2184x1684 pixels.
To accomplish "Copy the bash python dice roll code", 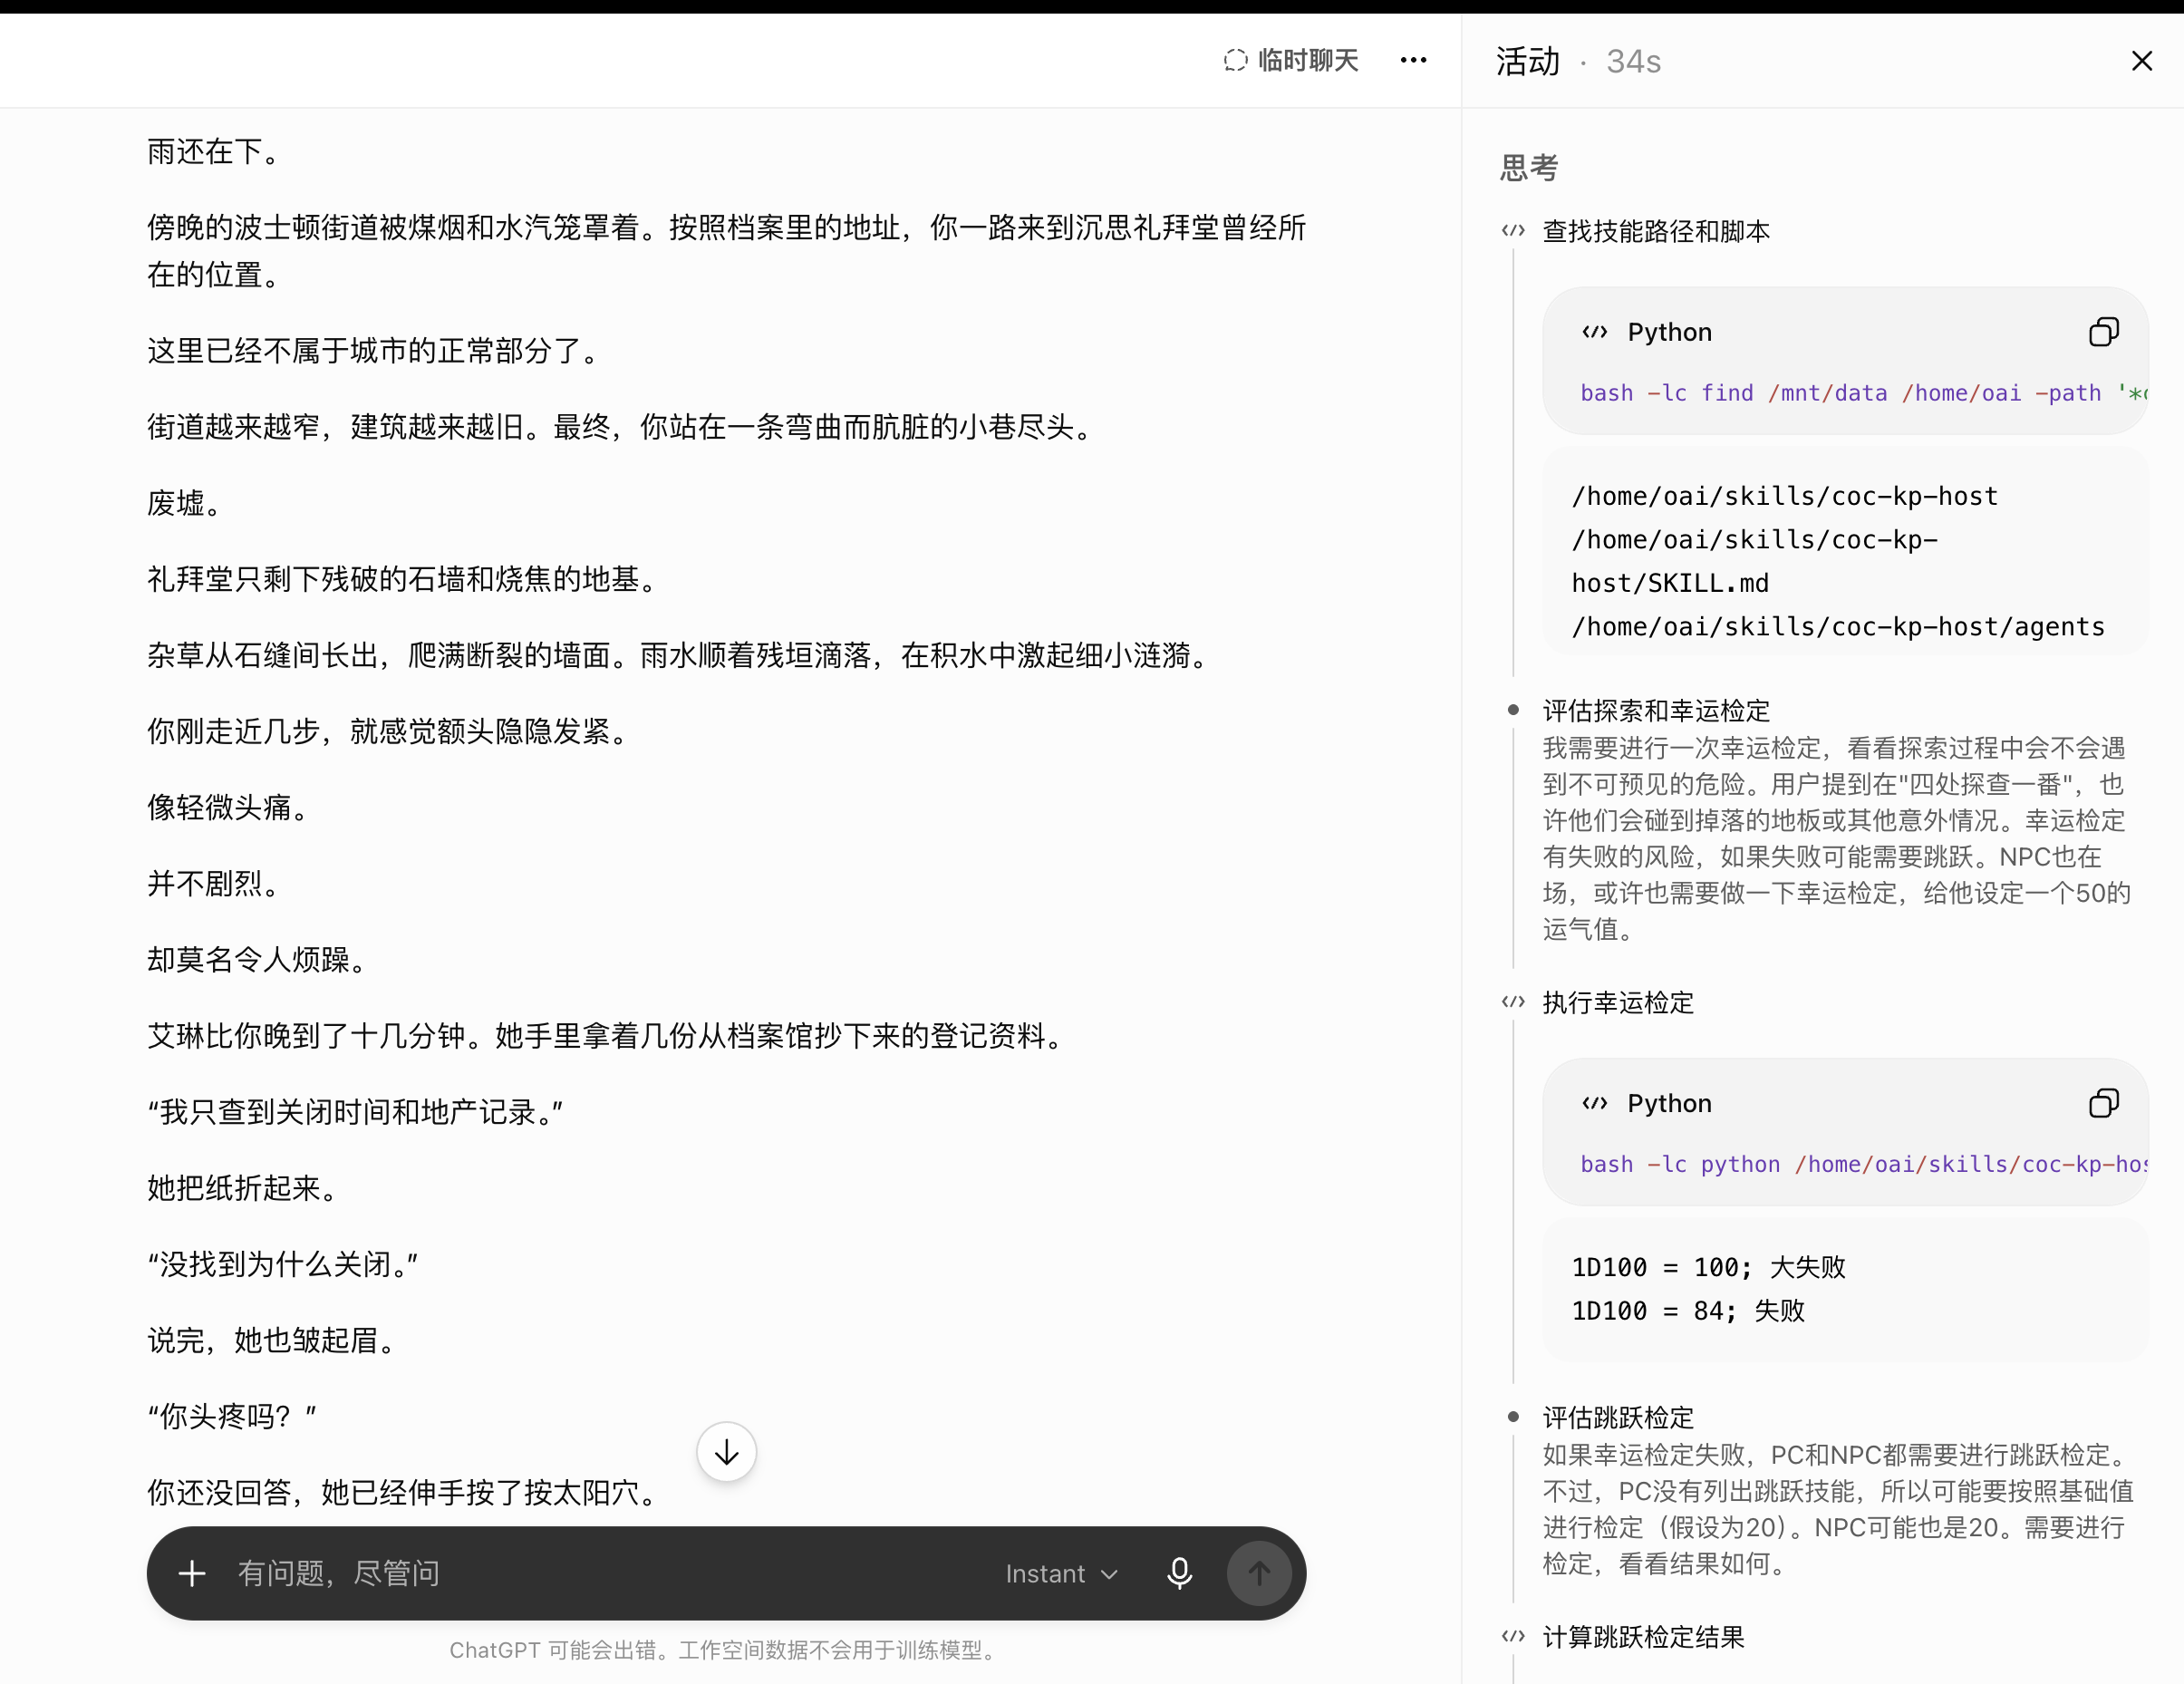I will point(2103,1103).
